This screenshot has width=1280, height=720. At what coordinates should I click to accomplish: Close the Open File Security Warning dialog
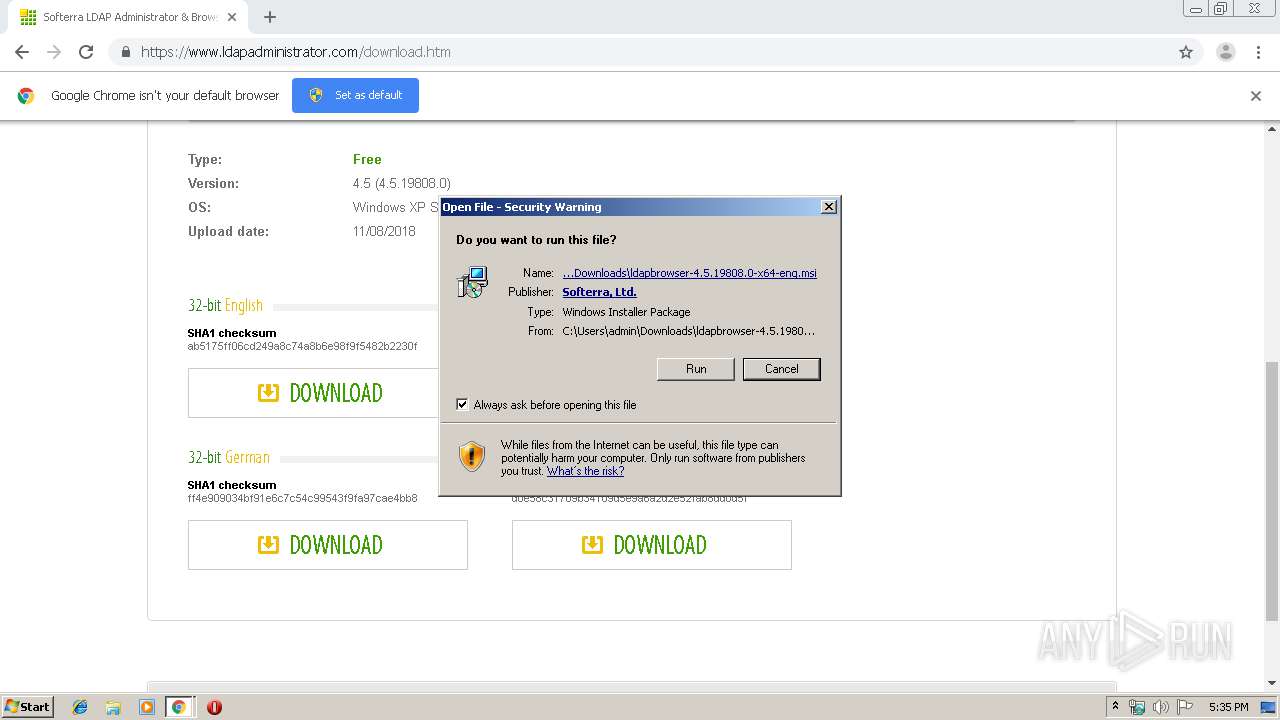[828, 207]
